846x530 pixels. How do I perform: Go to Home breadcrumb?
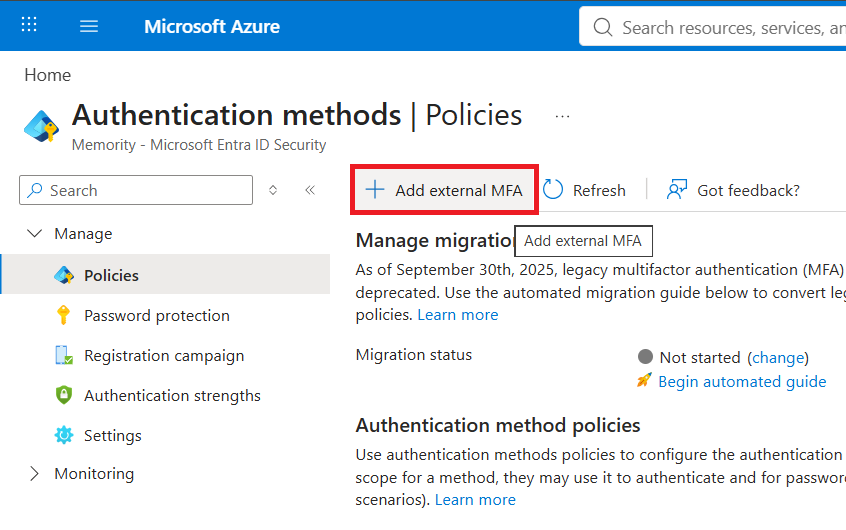(47, 75)
